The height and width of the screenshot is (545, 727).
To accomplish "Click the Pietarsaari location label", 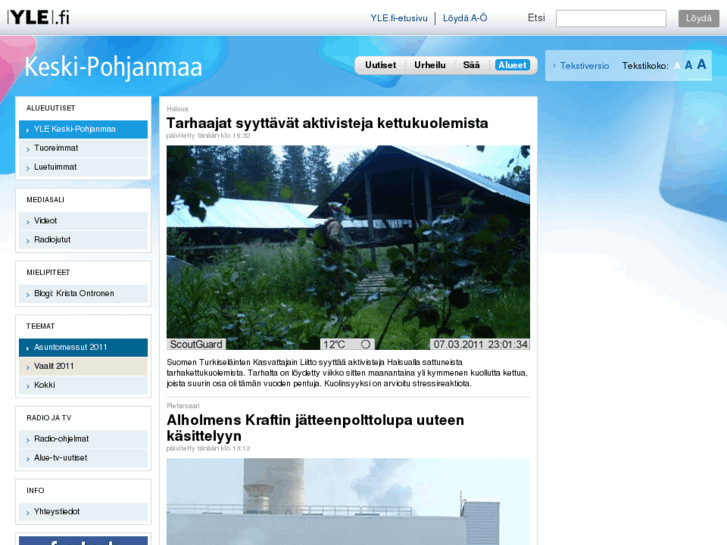I will pyautogui.click(x=183, y=406).
